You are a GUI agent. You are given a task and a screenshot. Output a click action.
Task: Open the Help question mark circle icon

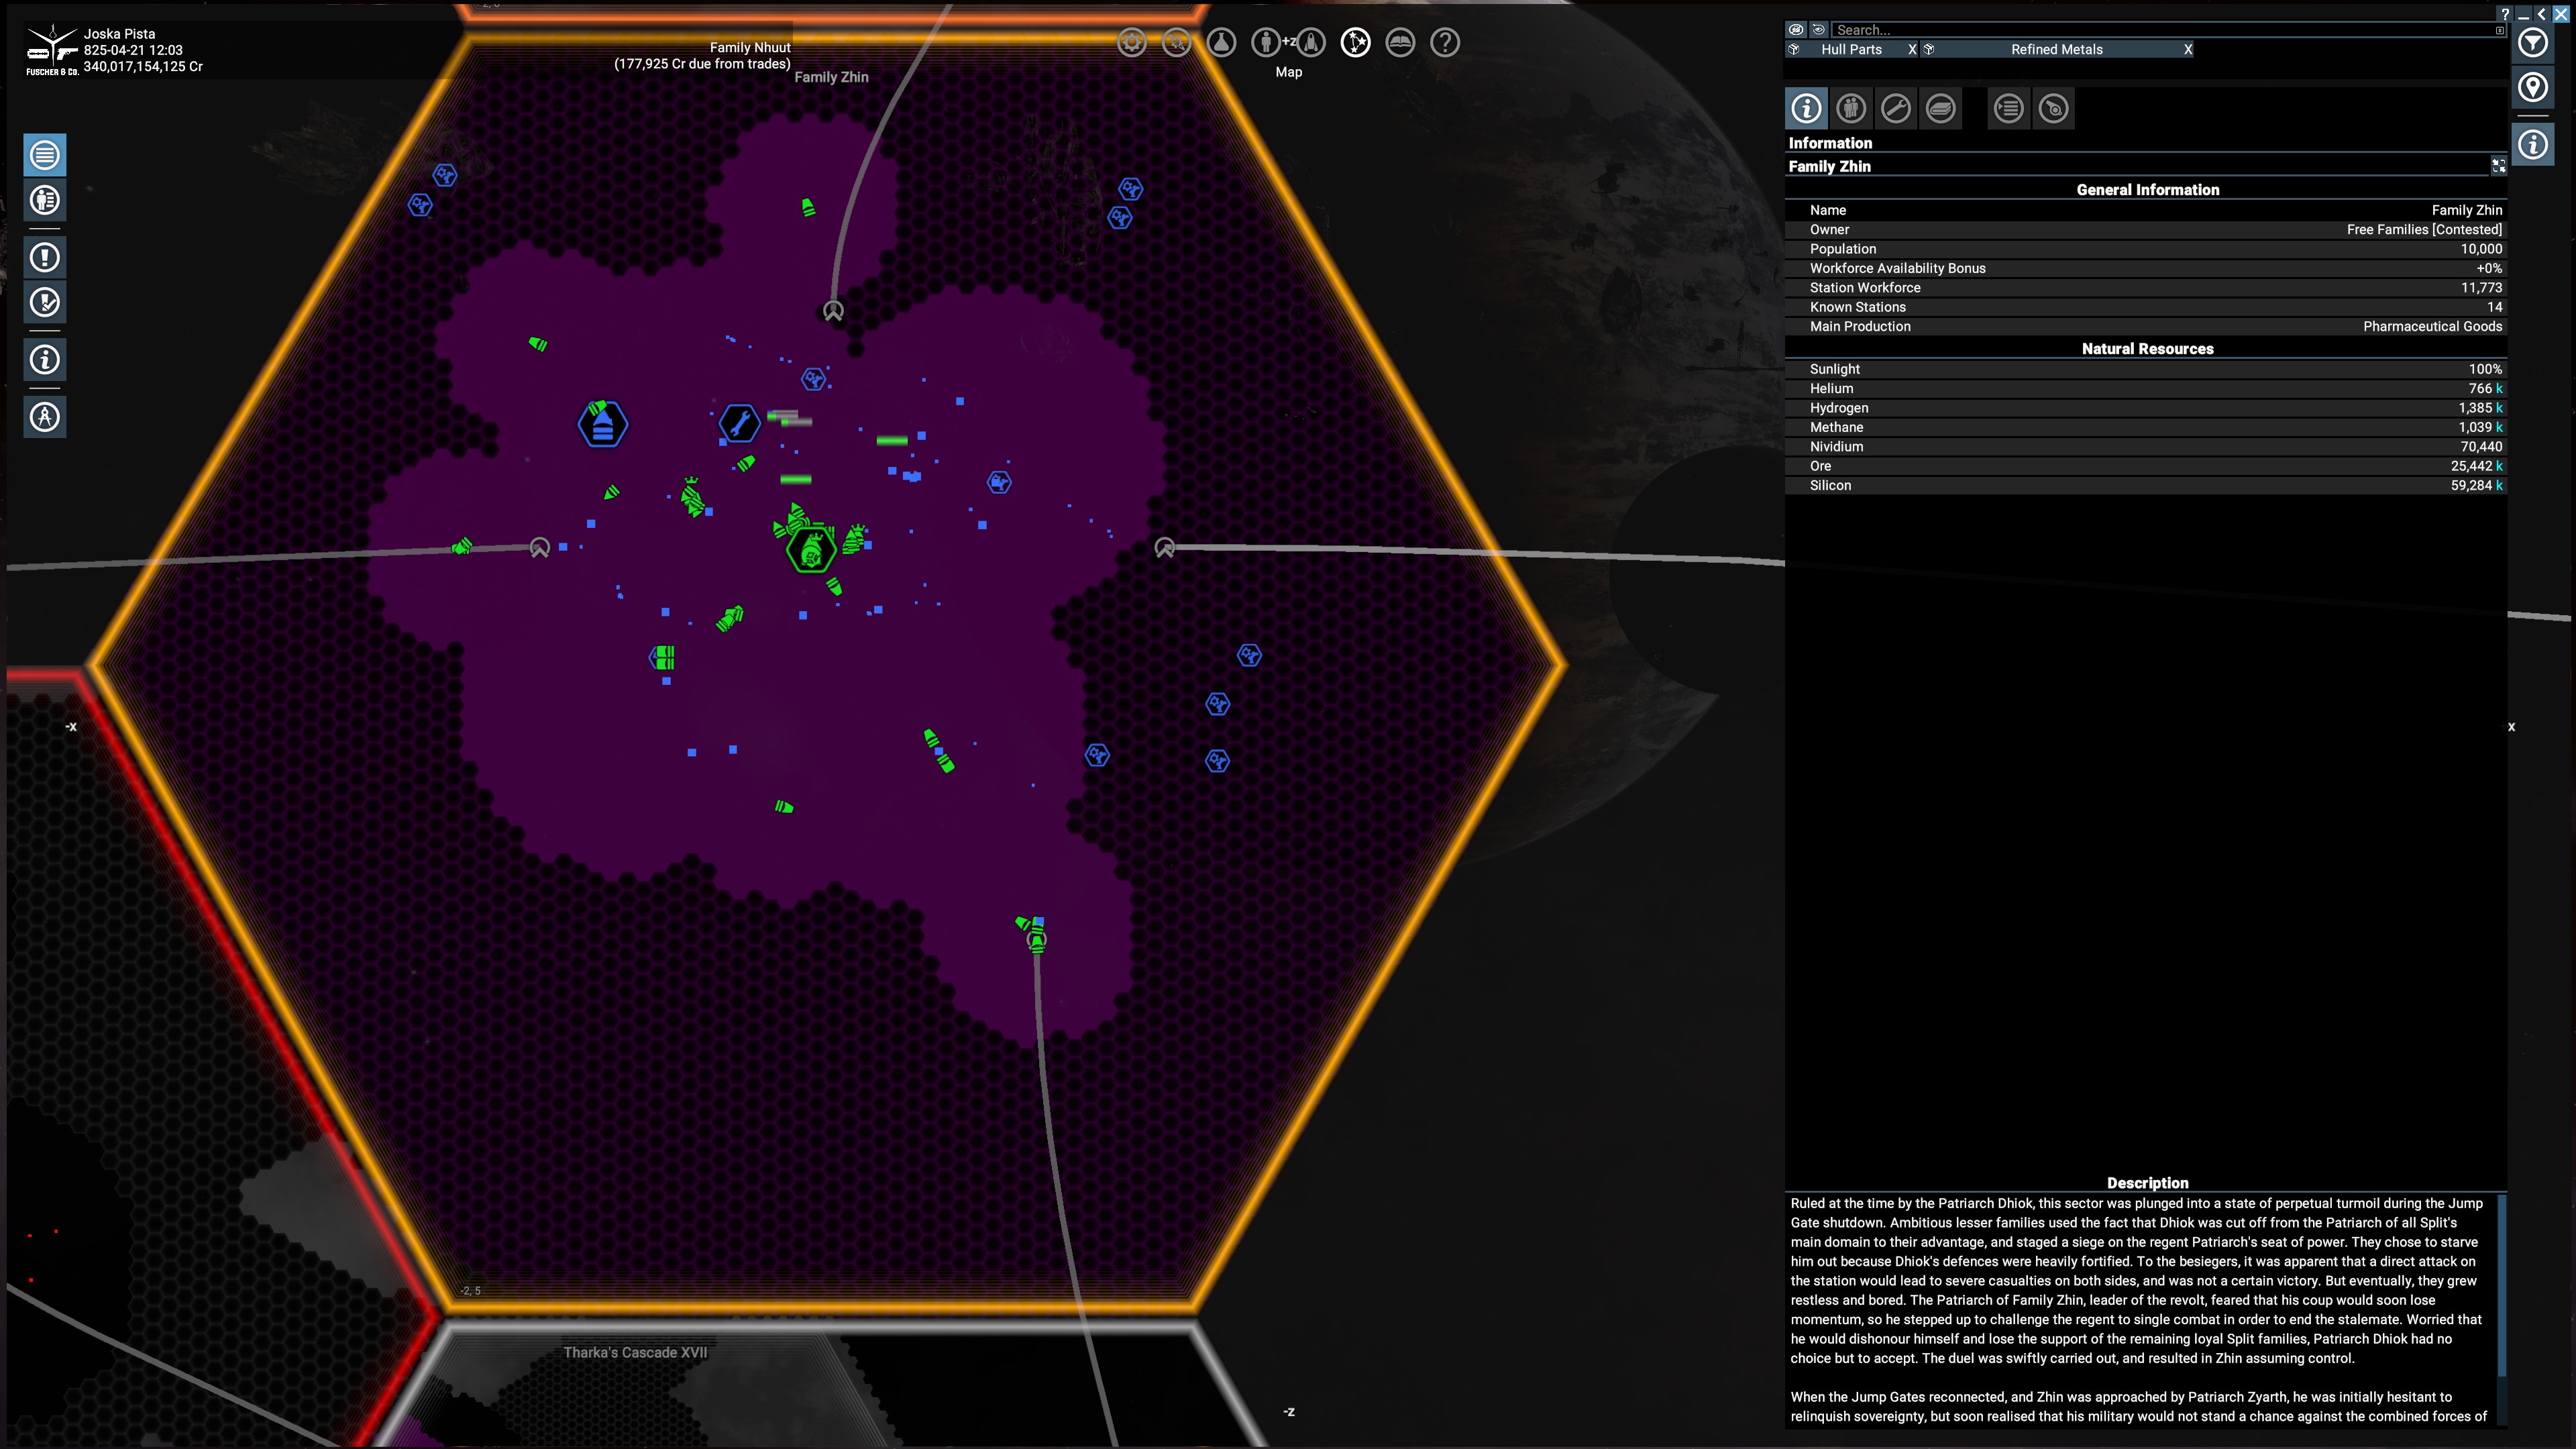[x=1445, y=42]
